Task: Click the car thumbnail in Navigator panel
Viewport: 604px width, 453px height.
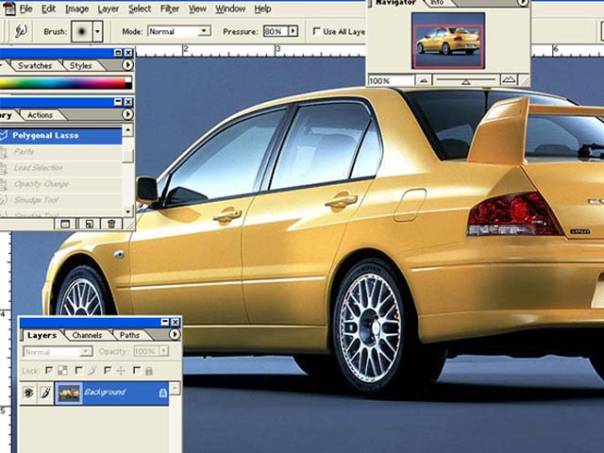Action: click(x=447, y=40)
